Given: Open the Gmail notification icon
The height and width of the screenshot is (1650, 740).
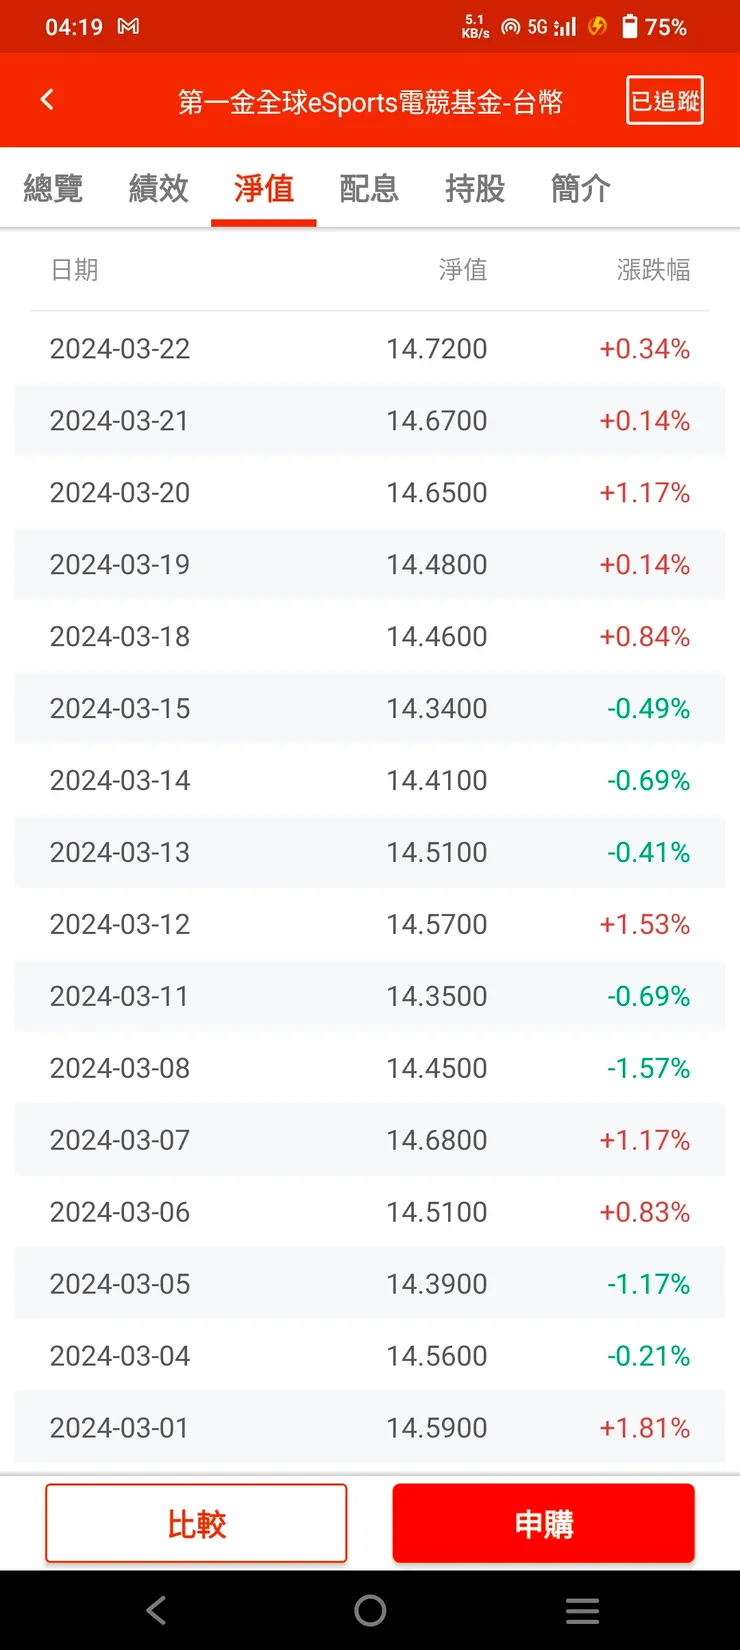Looking at the screenshot, I should coord(128,27).
